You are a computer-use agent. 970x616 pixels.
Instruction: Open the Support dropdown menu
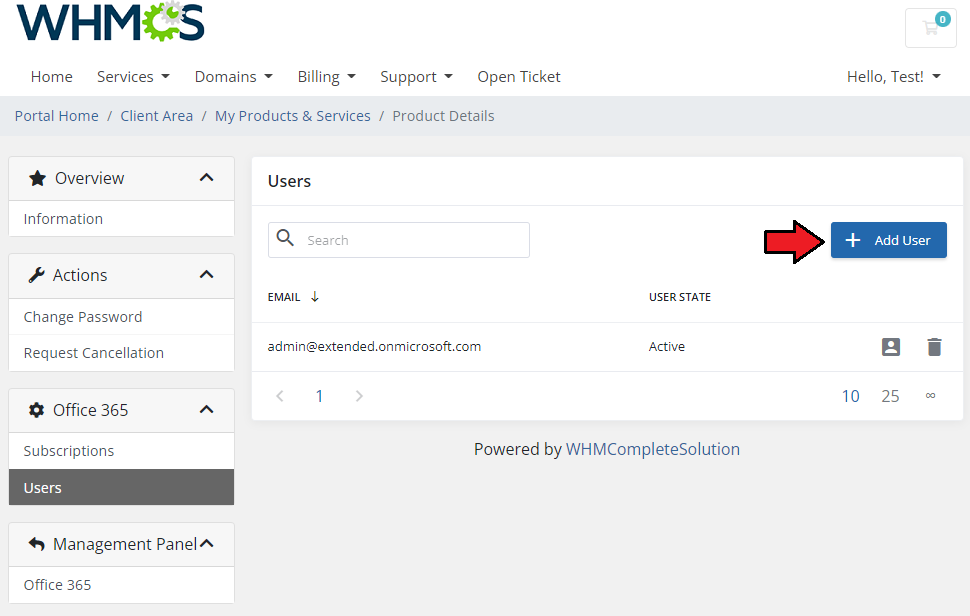click(x=416, y=77)
